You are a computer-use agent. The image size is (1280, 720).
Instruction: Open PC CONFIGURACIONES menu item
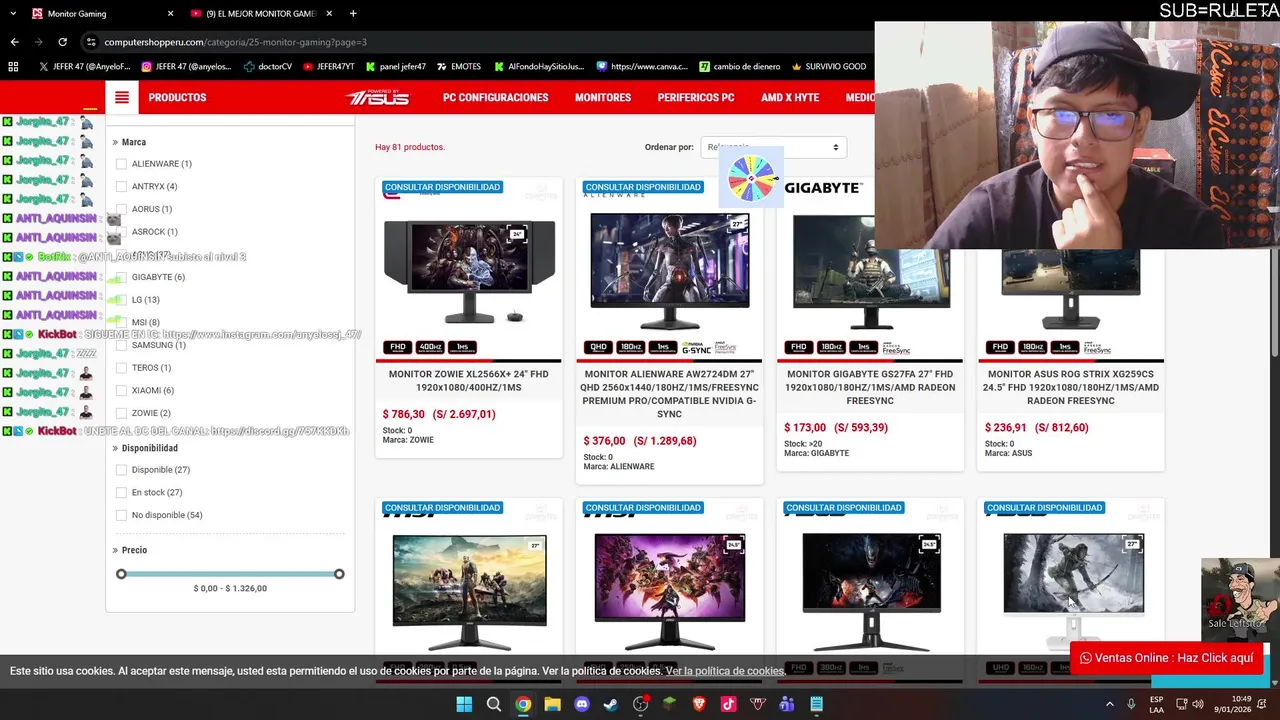click(495, 98)
